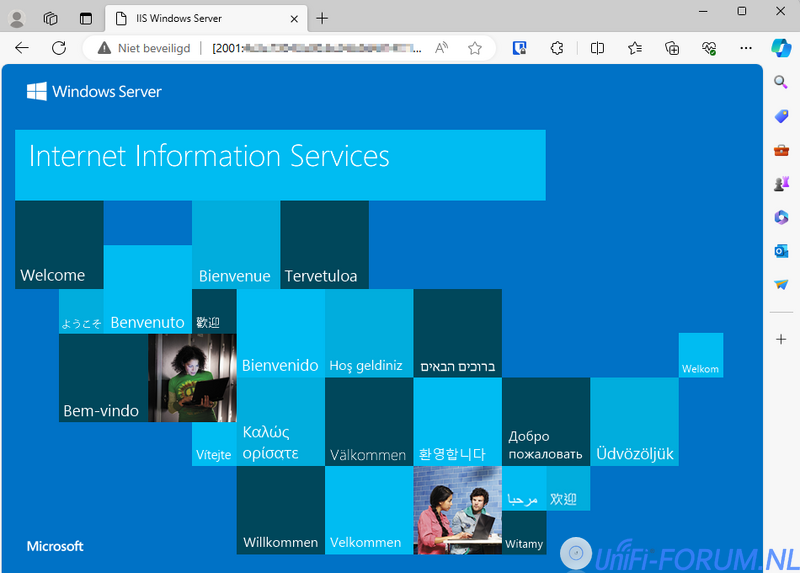
Task: Expand Settings and more menu
Action: coord(745,48)
